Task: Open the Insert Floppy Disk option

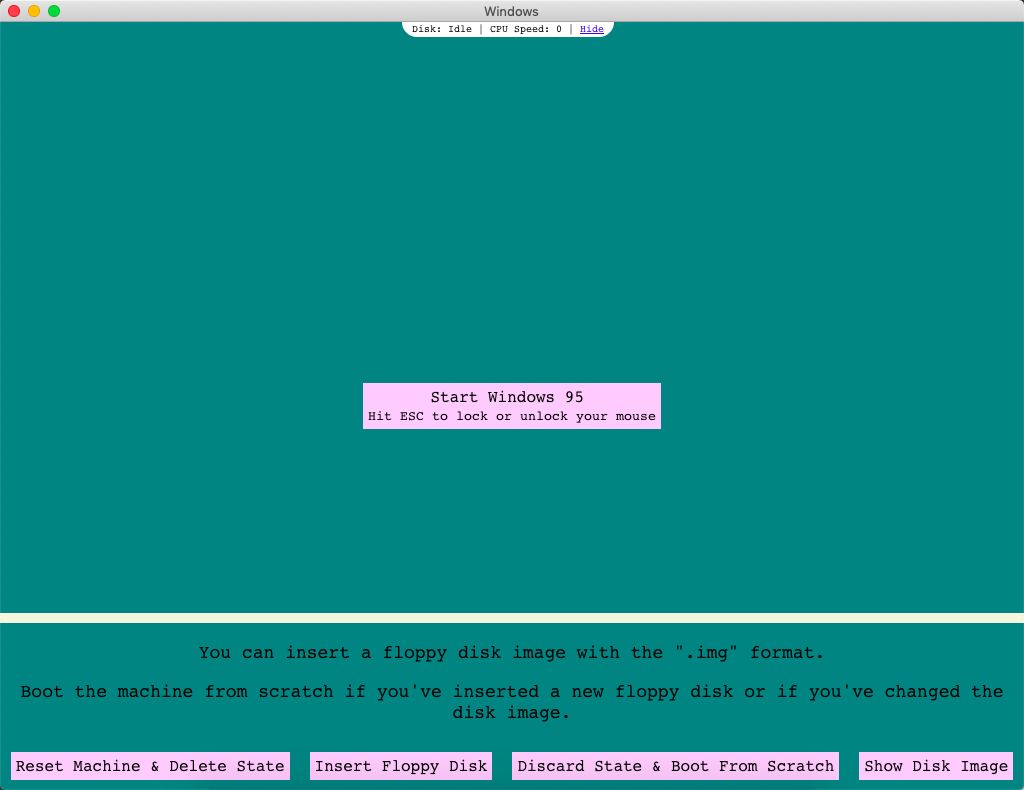Action: click(x=401, y=766)
